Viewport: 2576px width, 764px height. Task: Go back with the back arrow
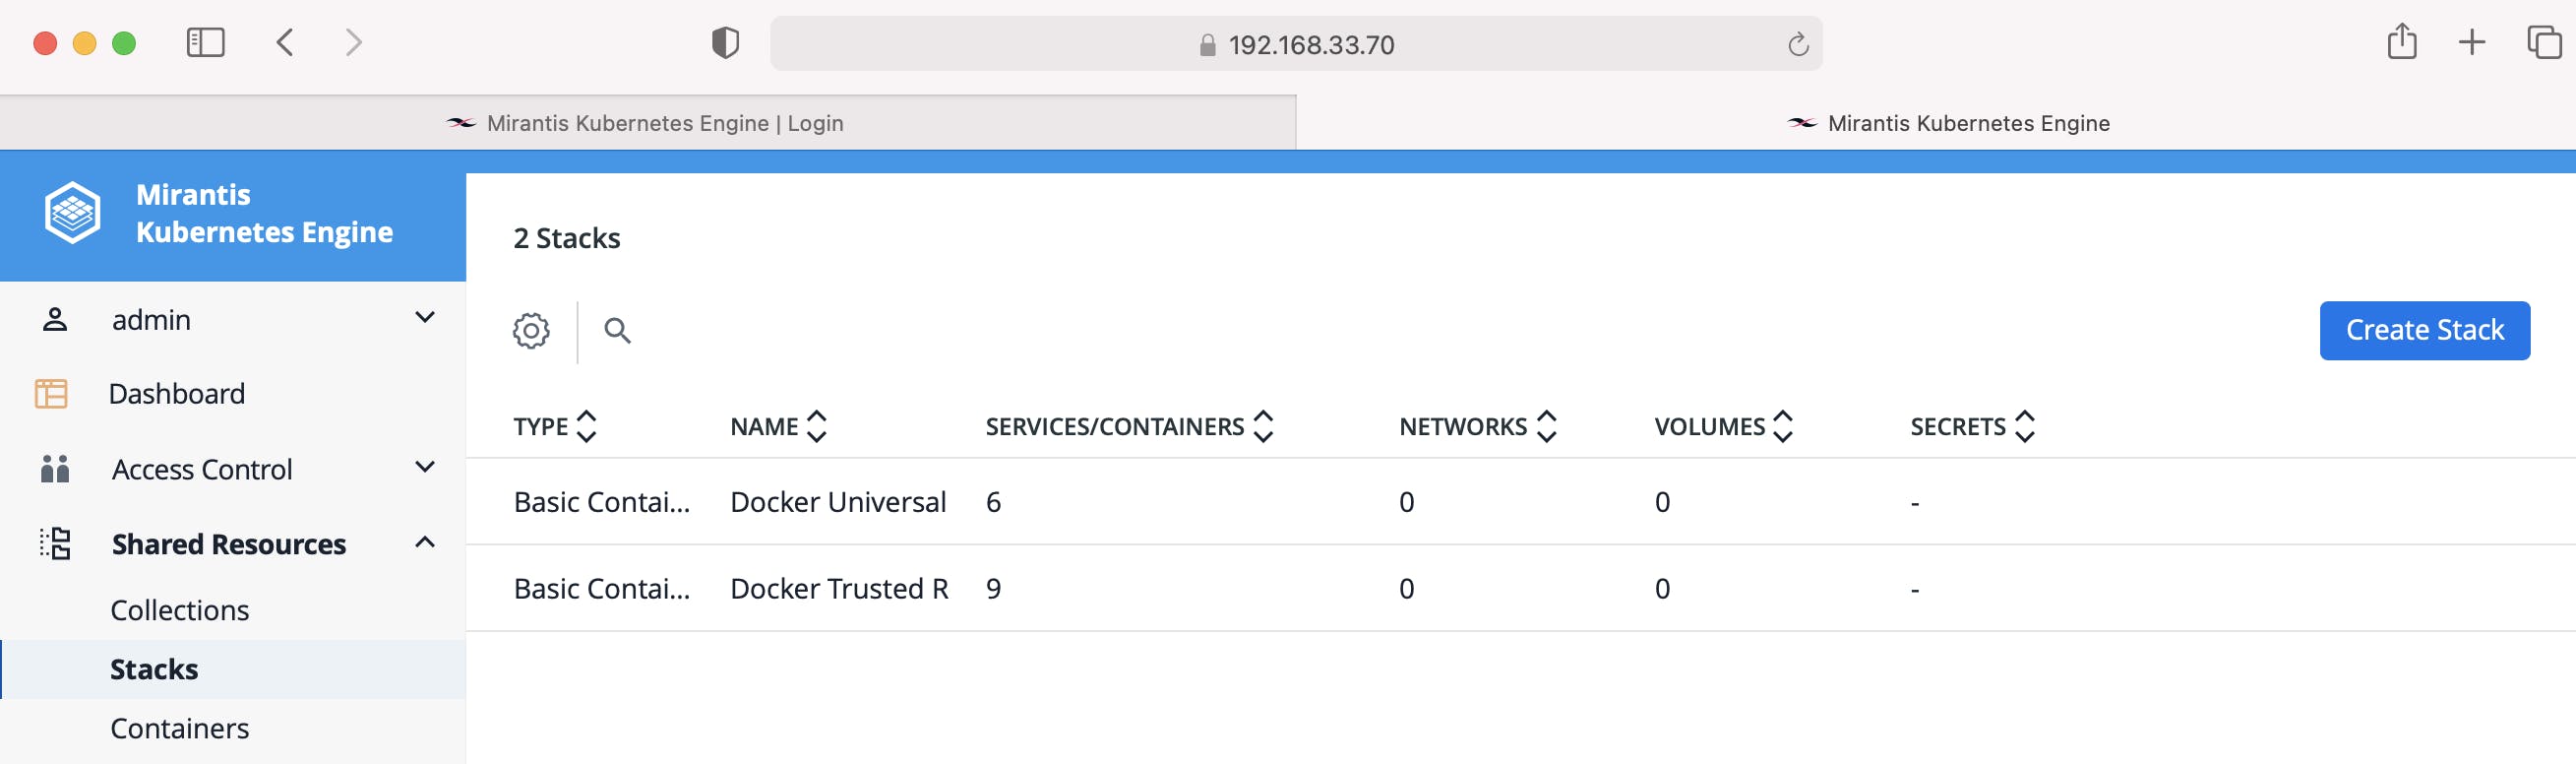pyautogui.click(x=285, y=43)
